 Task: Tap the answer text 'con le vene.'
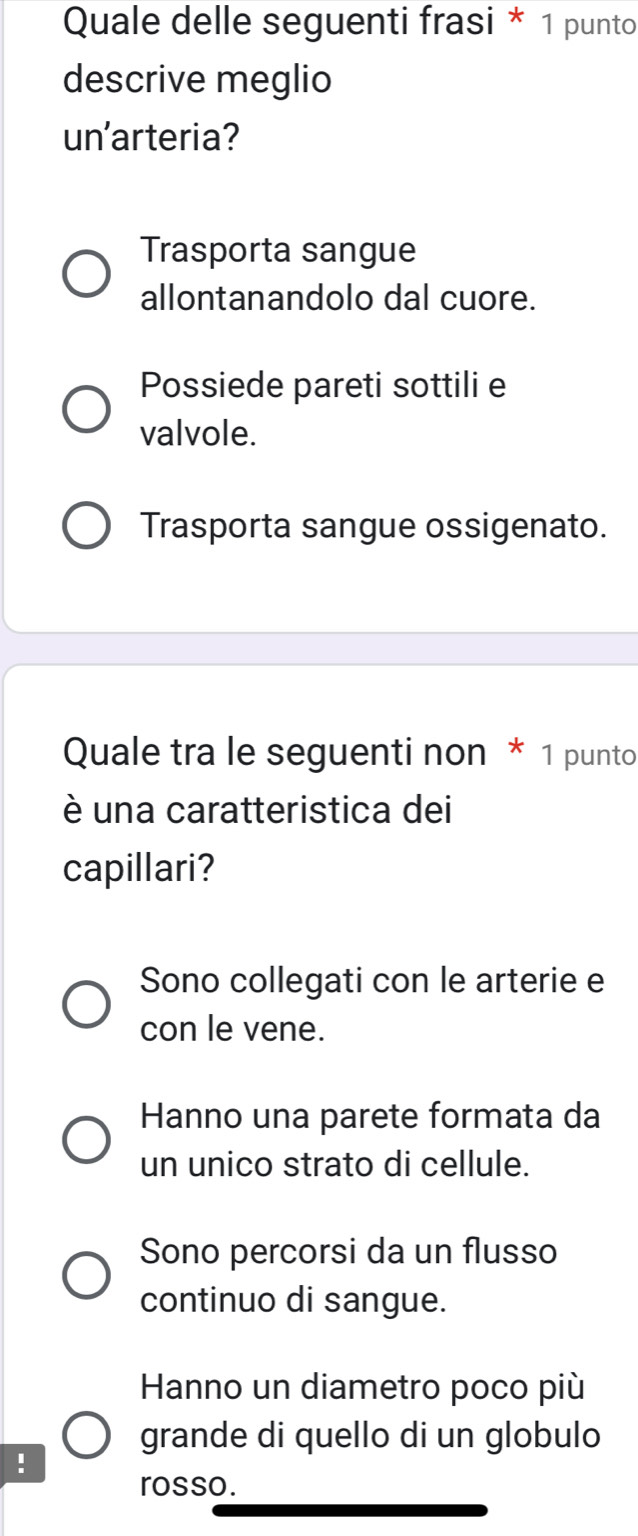(233, 1027)
